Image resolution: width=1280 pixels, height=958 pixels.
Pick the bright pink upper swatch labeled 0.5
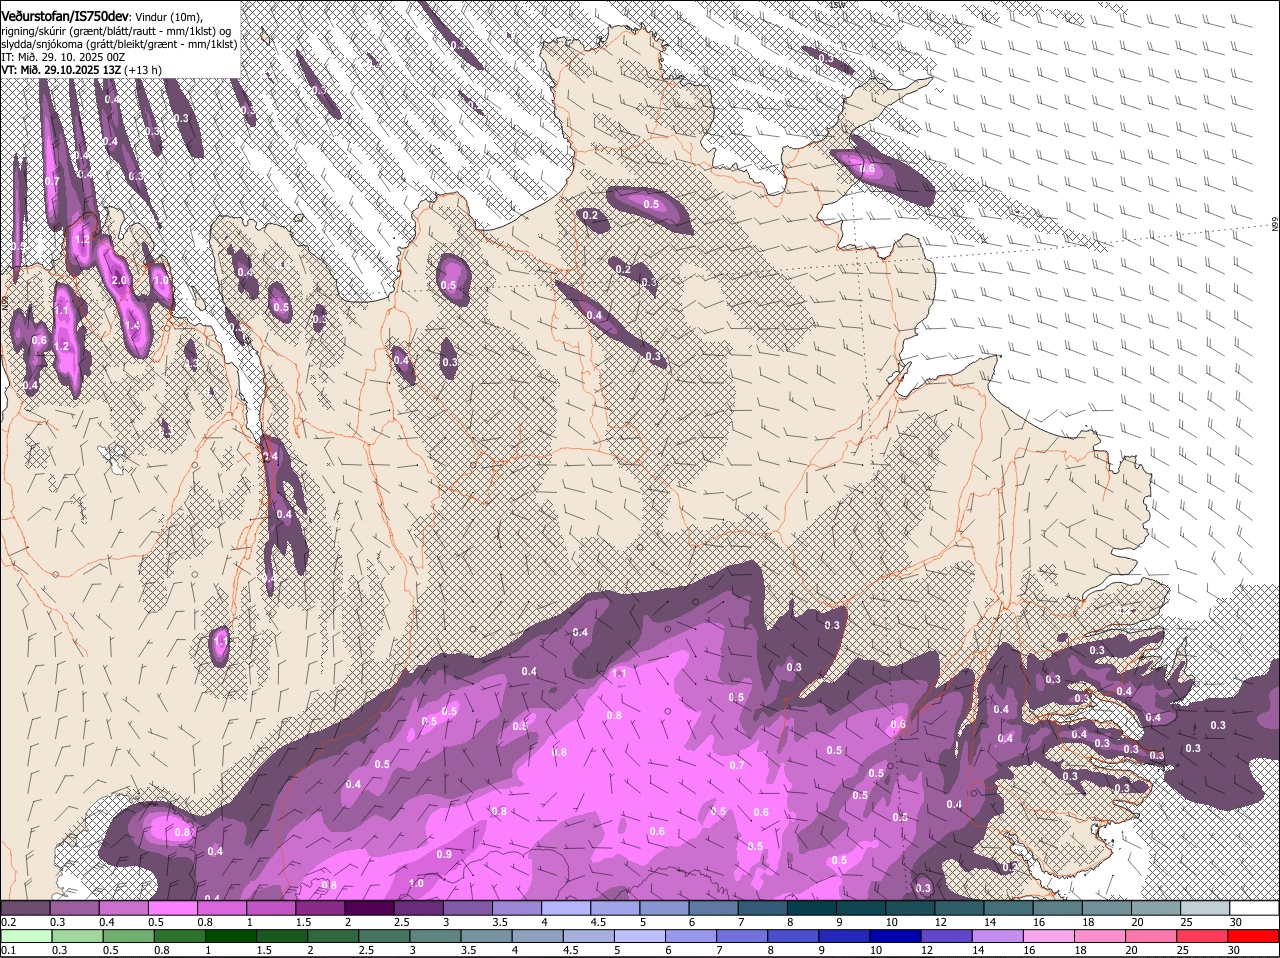[172, 908]
